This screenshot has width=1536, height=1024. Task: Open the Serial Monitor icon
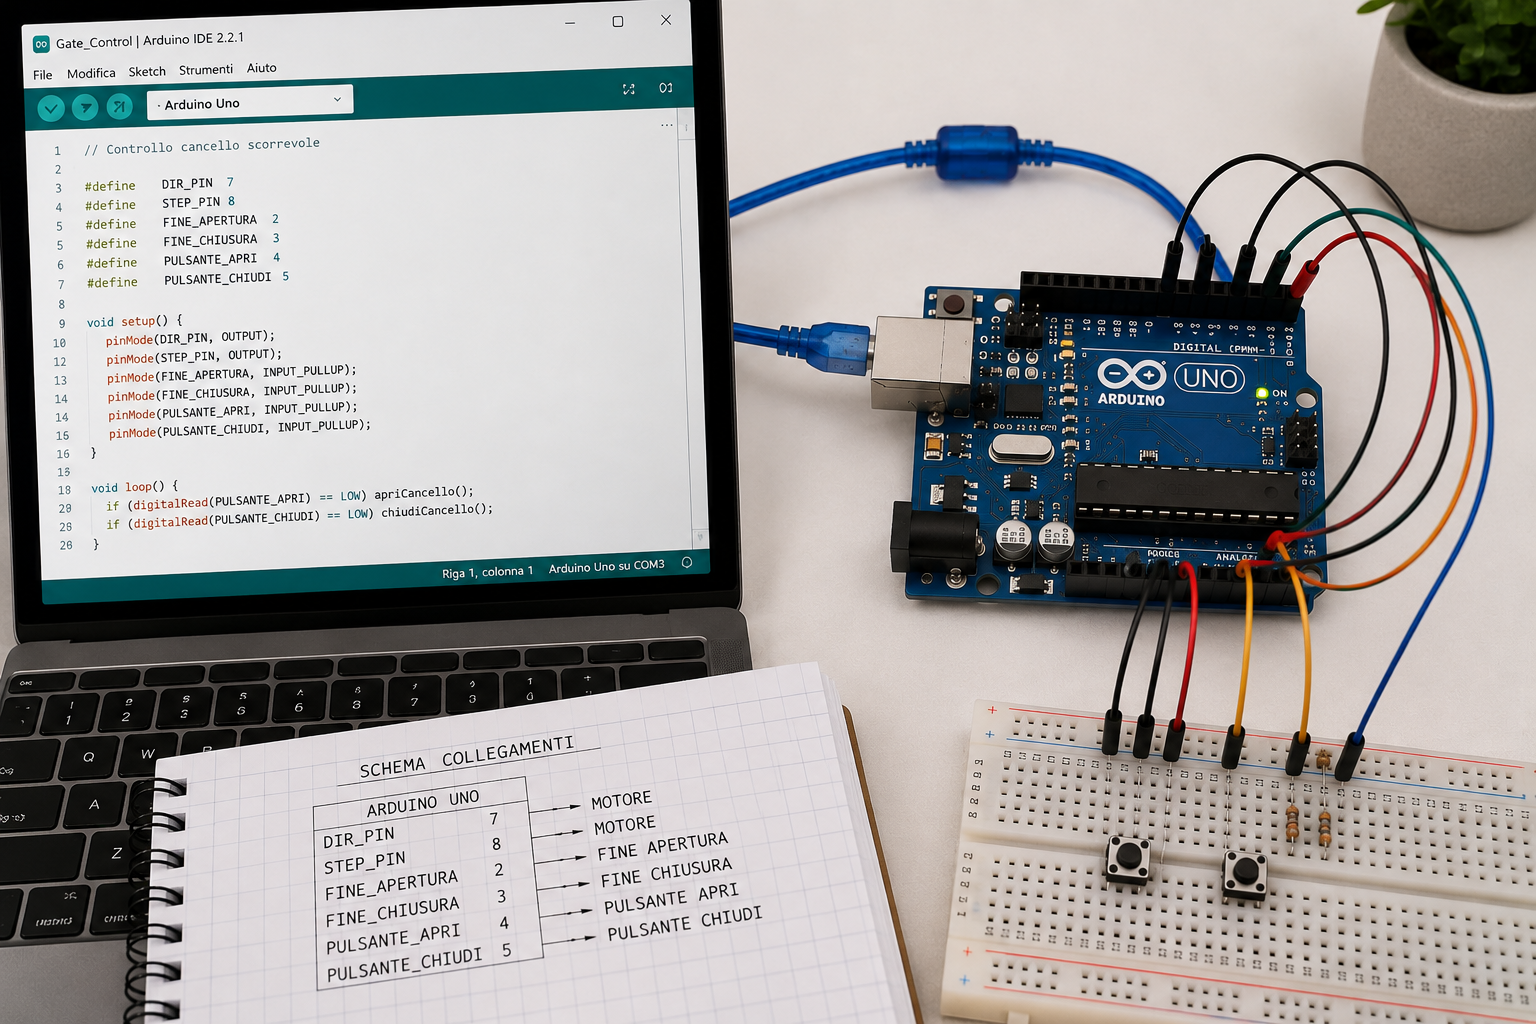tap(666, 88)
